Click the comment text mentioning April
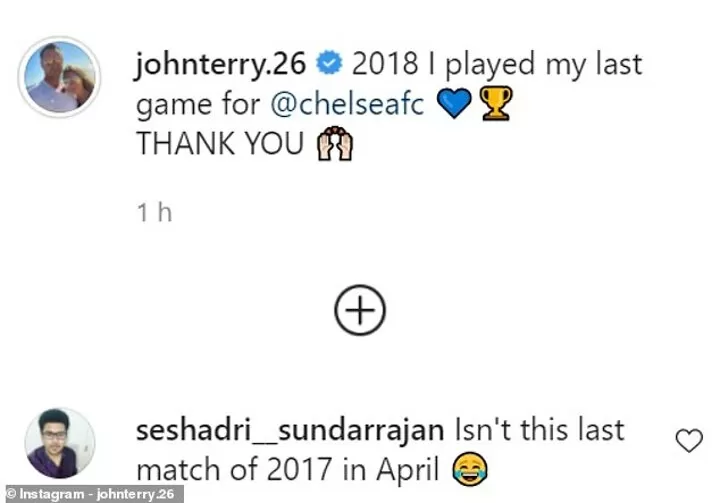Viewport: 720px width, 503px height. point(408,470)
